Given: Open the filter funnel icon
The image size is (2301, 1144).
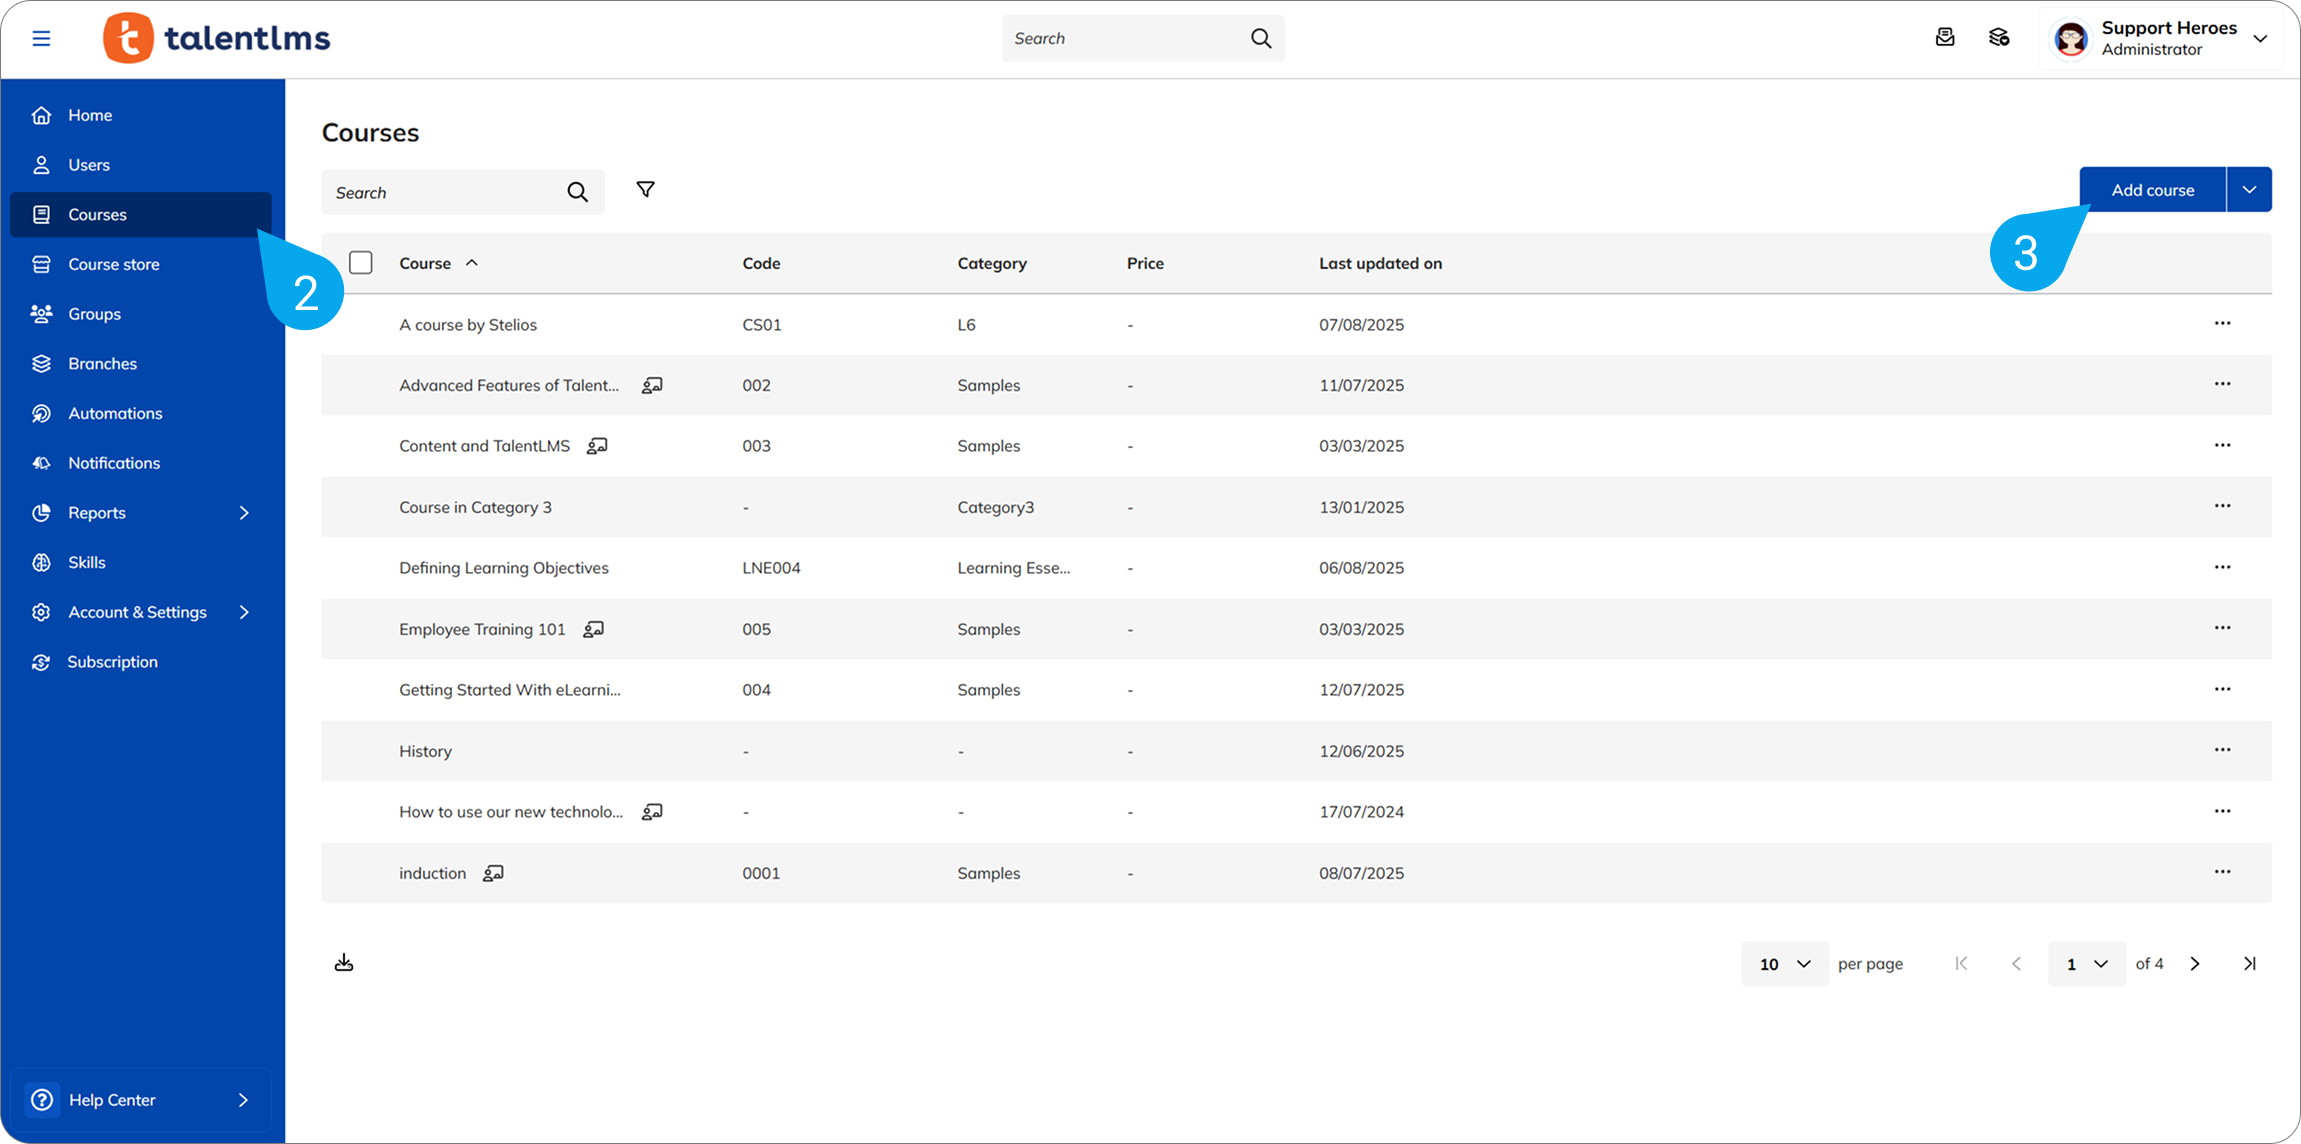Looking at the screenshot, I should click(x=646, y=190).
